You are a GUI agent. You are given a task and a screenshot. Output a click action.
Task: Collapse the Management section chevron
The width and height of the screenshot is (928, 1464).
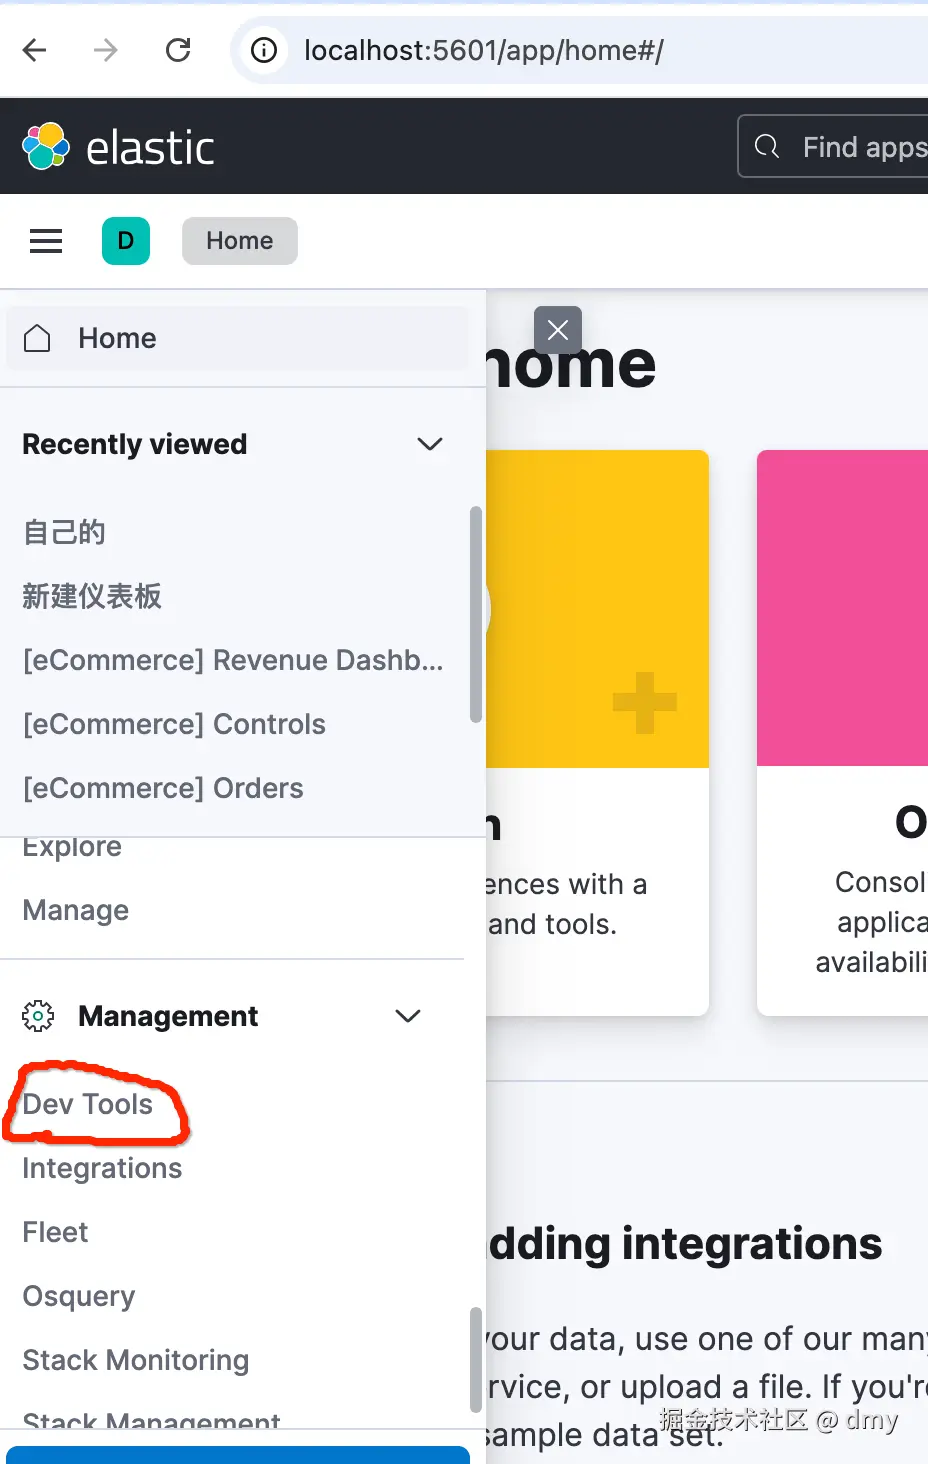tap(408, 1016)
